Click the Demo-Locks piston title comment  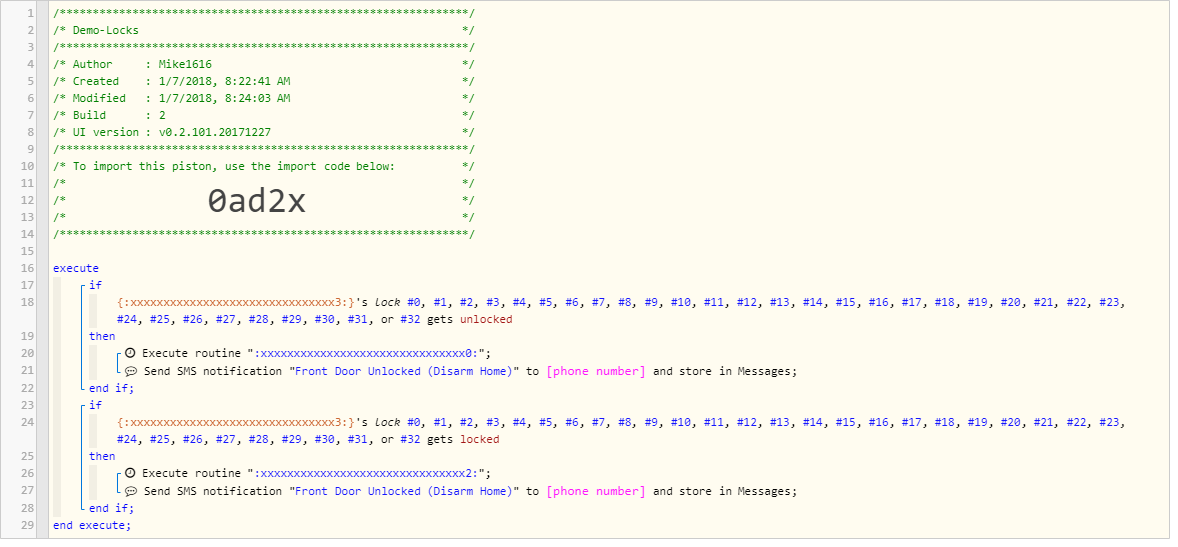pyautogui.click(x=105, y=30)
